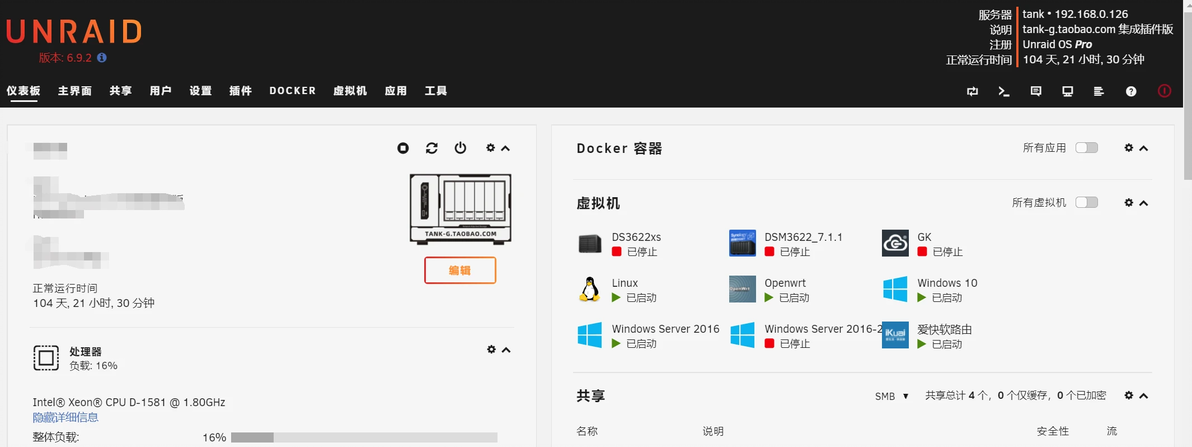This screenshot has height=447, width=1192.
Task: Open the shares section gear settings
Action: point(1129,396)
